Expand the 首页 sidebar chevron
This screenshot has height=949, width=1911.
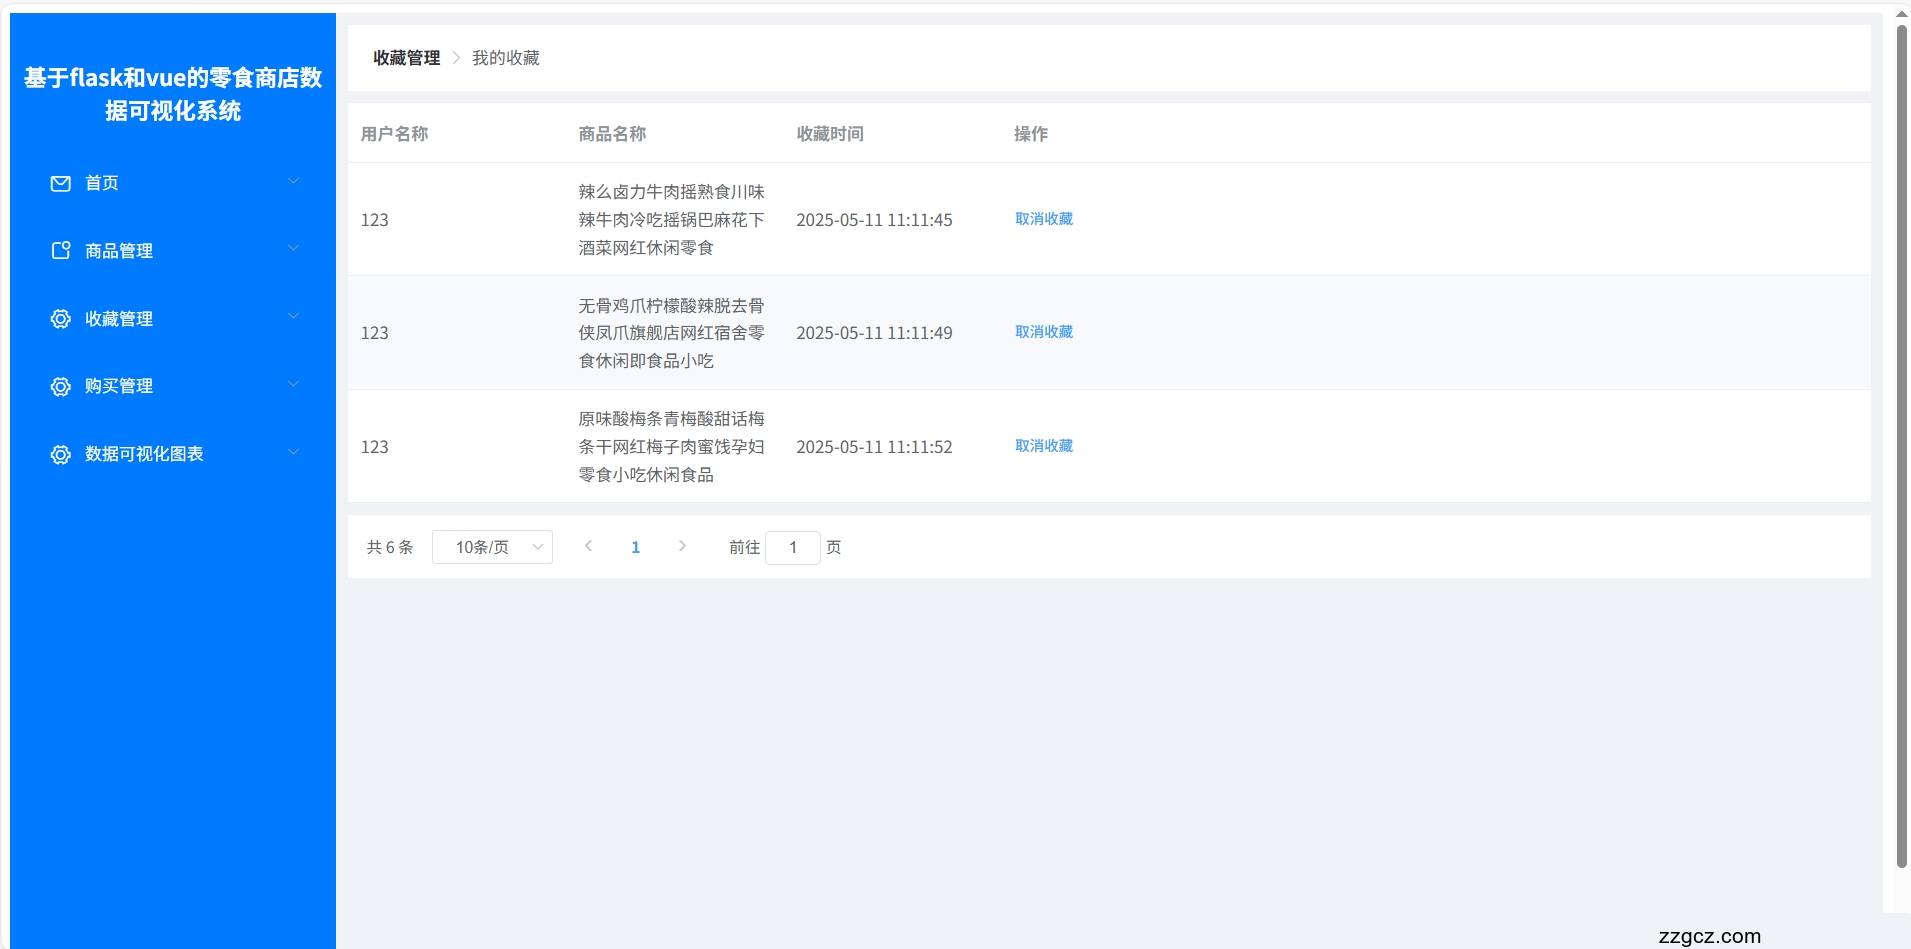[293, 181]
